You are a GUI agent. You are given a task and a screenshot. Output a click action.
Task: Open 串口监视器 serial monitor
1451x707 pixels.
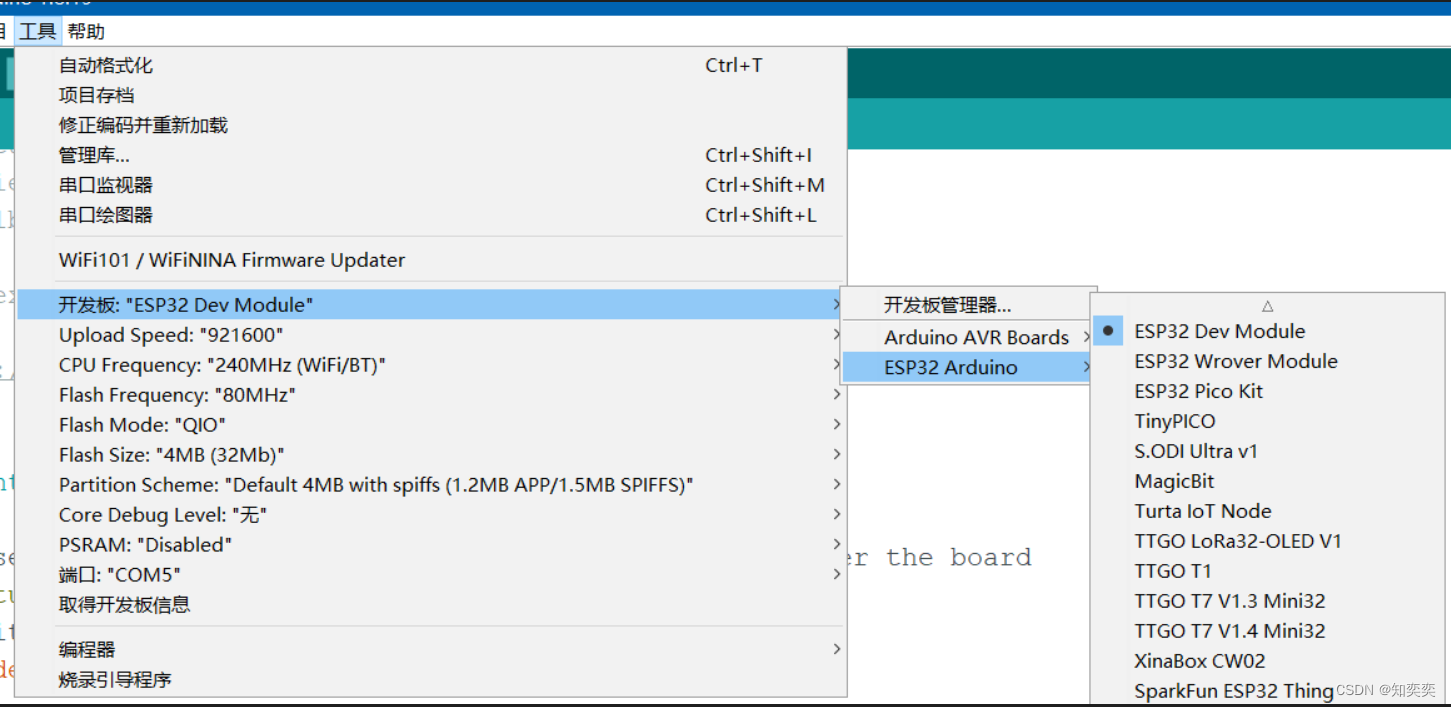pyautogui.click(x=432, y=186)
